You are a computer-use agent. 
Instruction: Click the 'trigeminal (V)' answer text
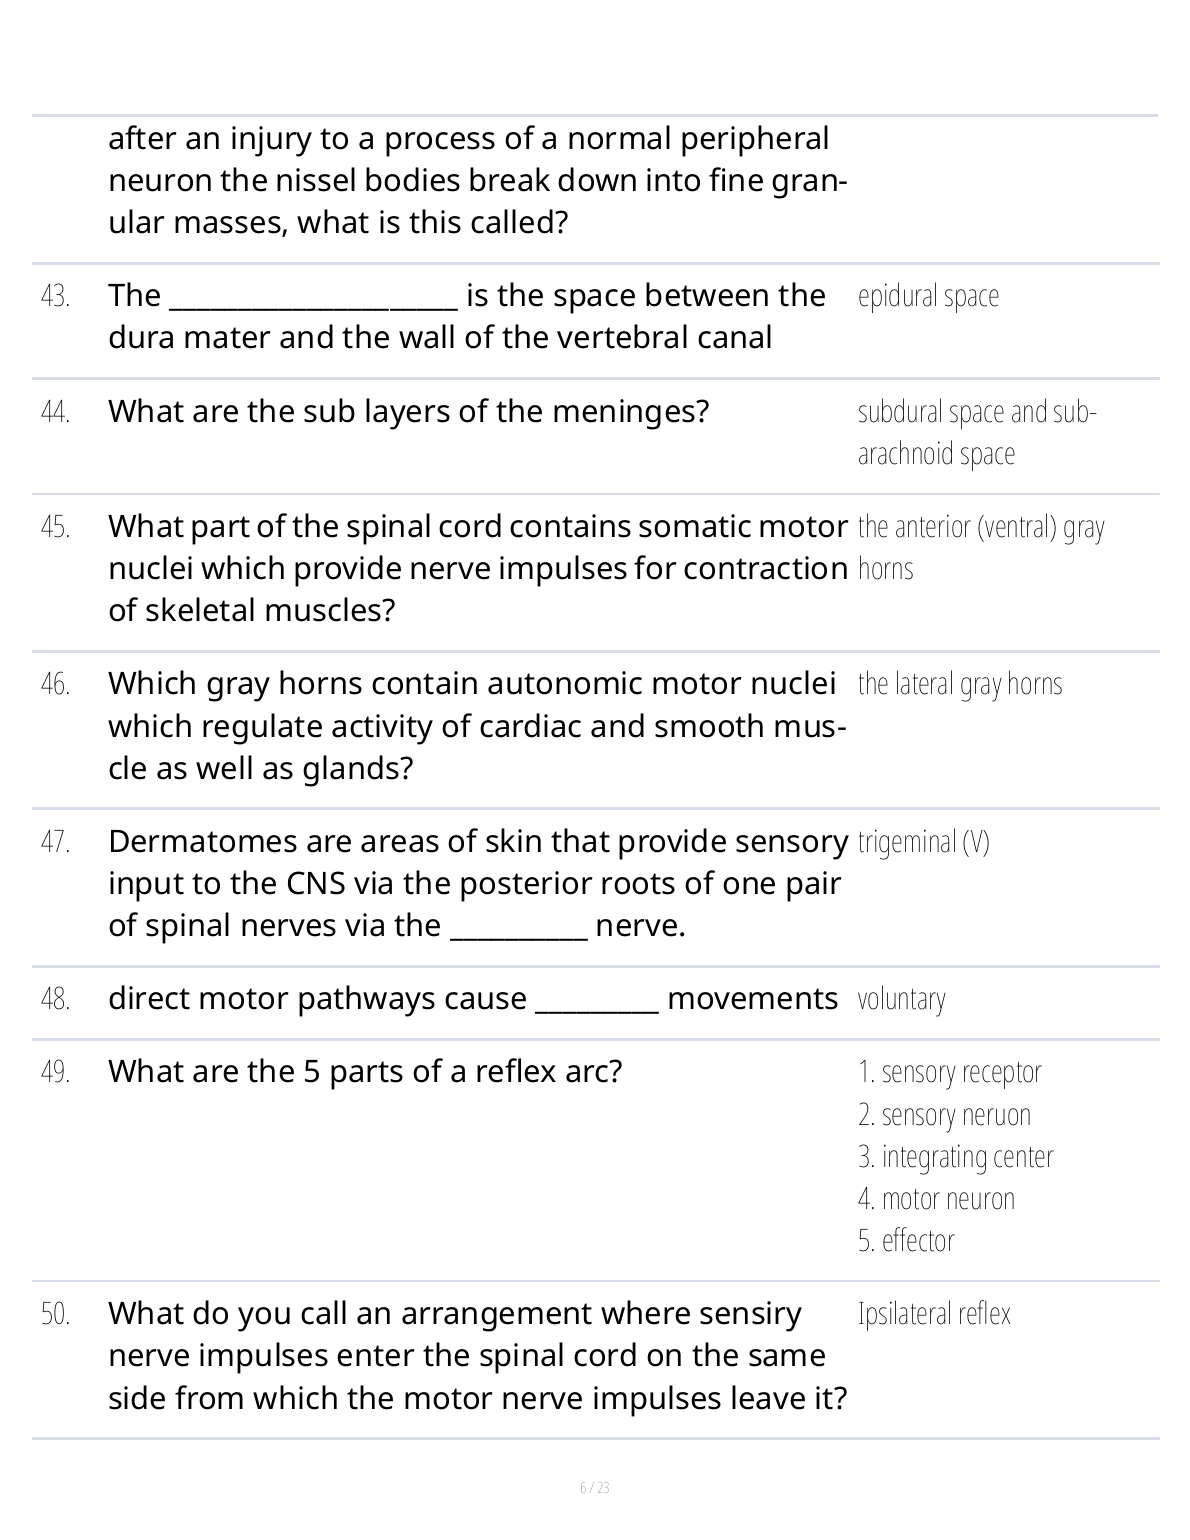923,842
